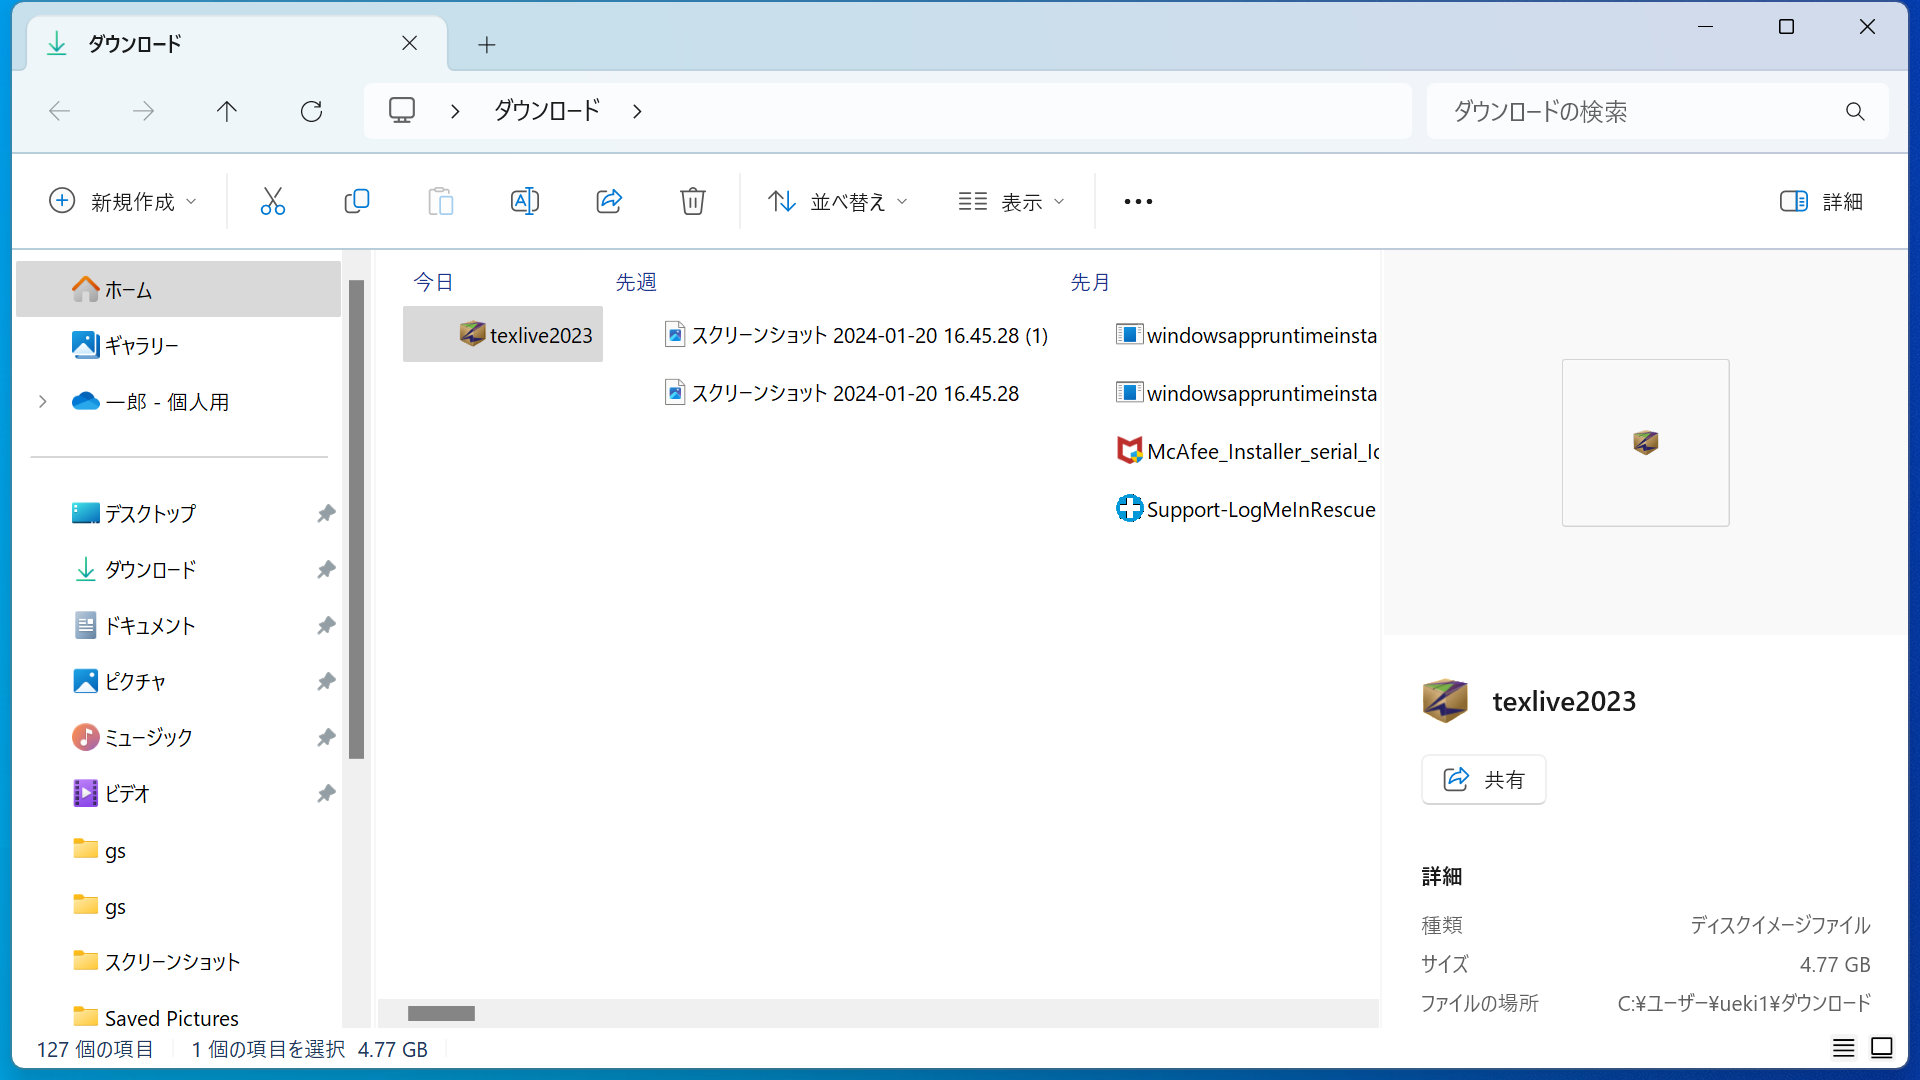
Task: Open the 表示 view dropdown
Action: [x=1011, y=201]
